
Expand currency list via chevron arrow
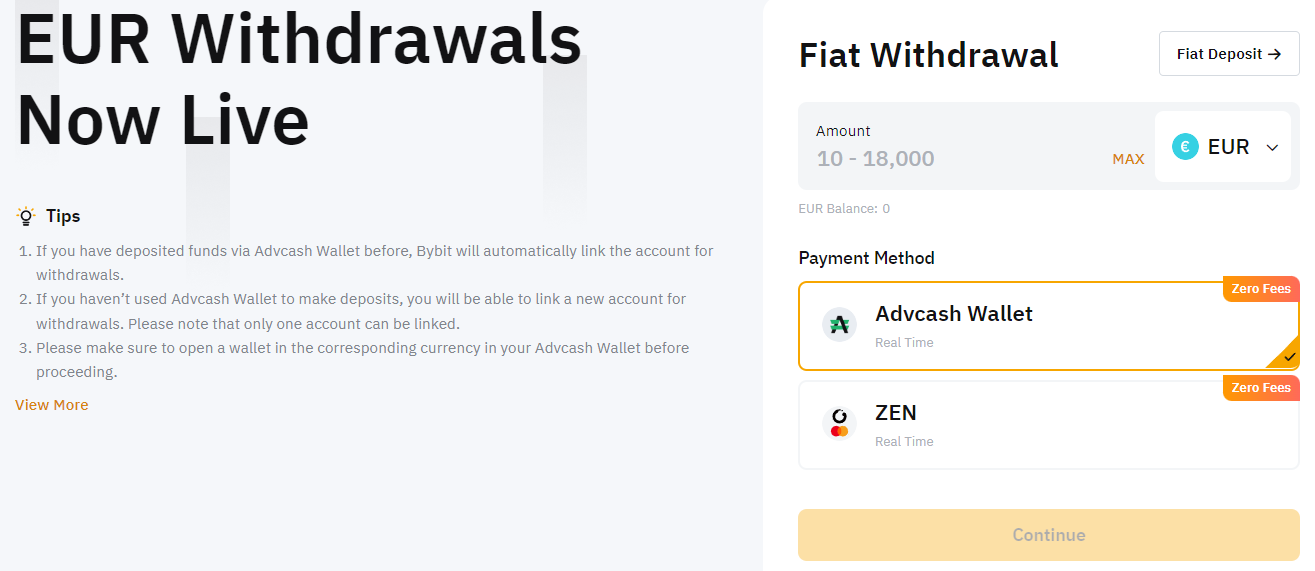pos(1272,148)
